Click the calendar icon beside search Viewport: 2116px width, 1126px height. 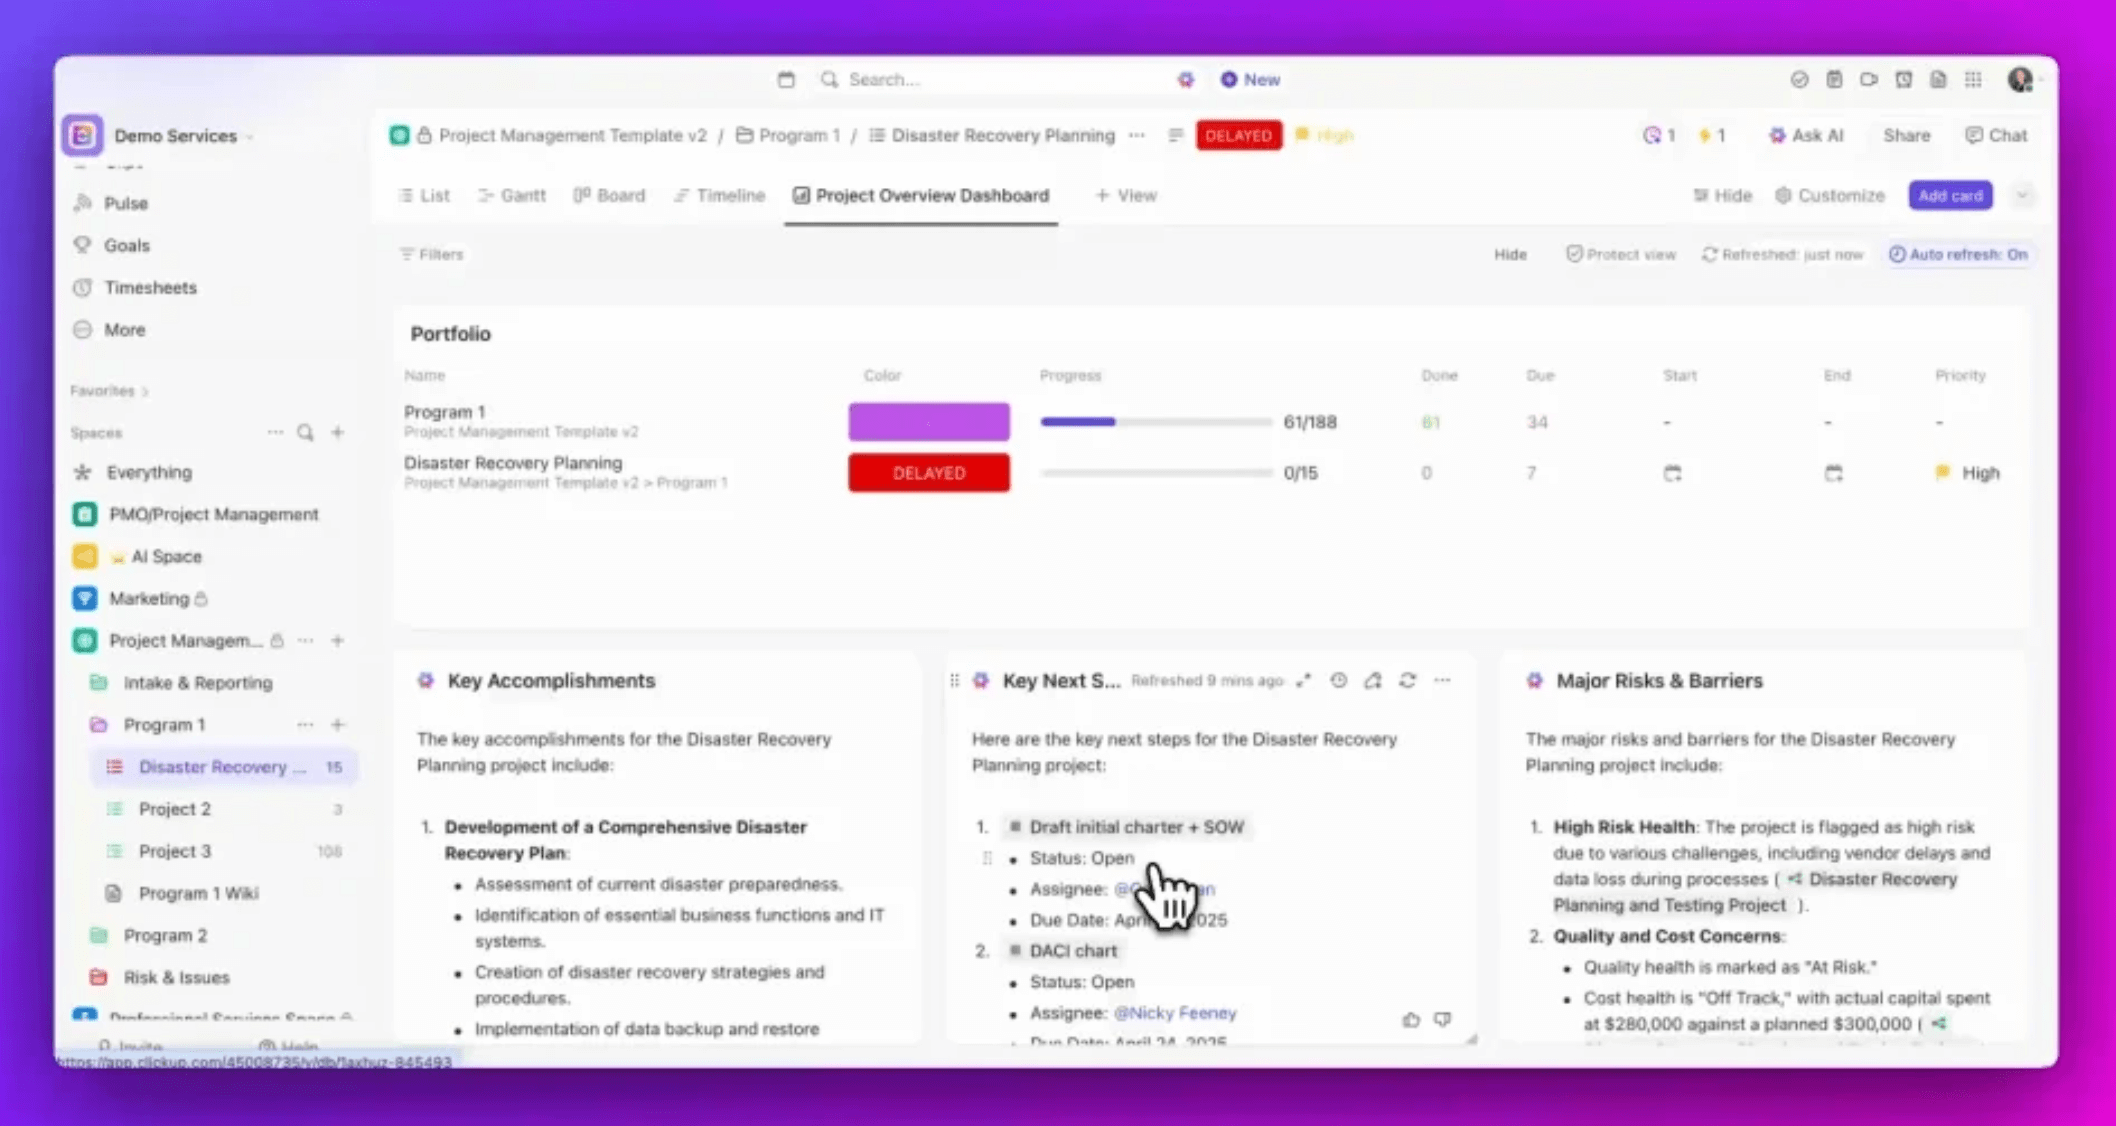click(786, 79)
